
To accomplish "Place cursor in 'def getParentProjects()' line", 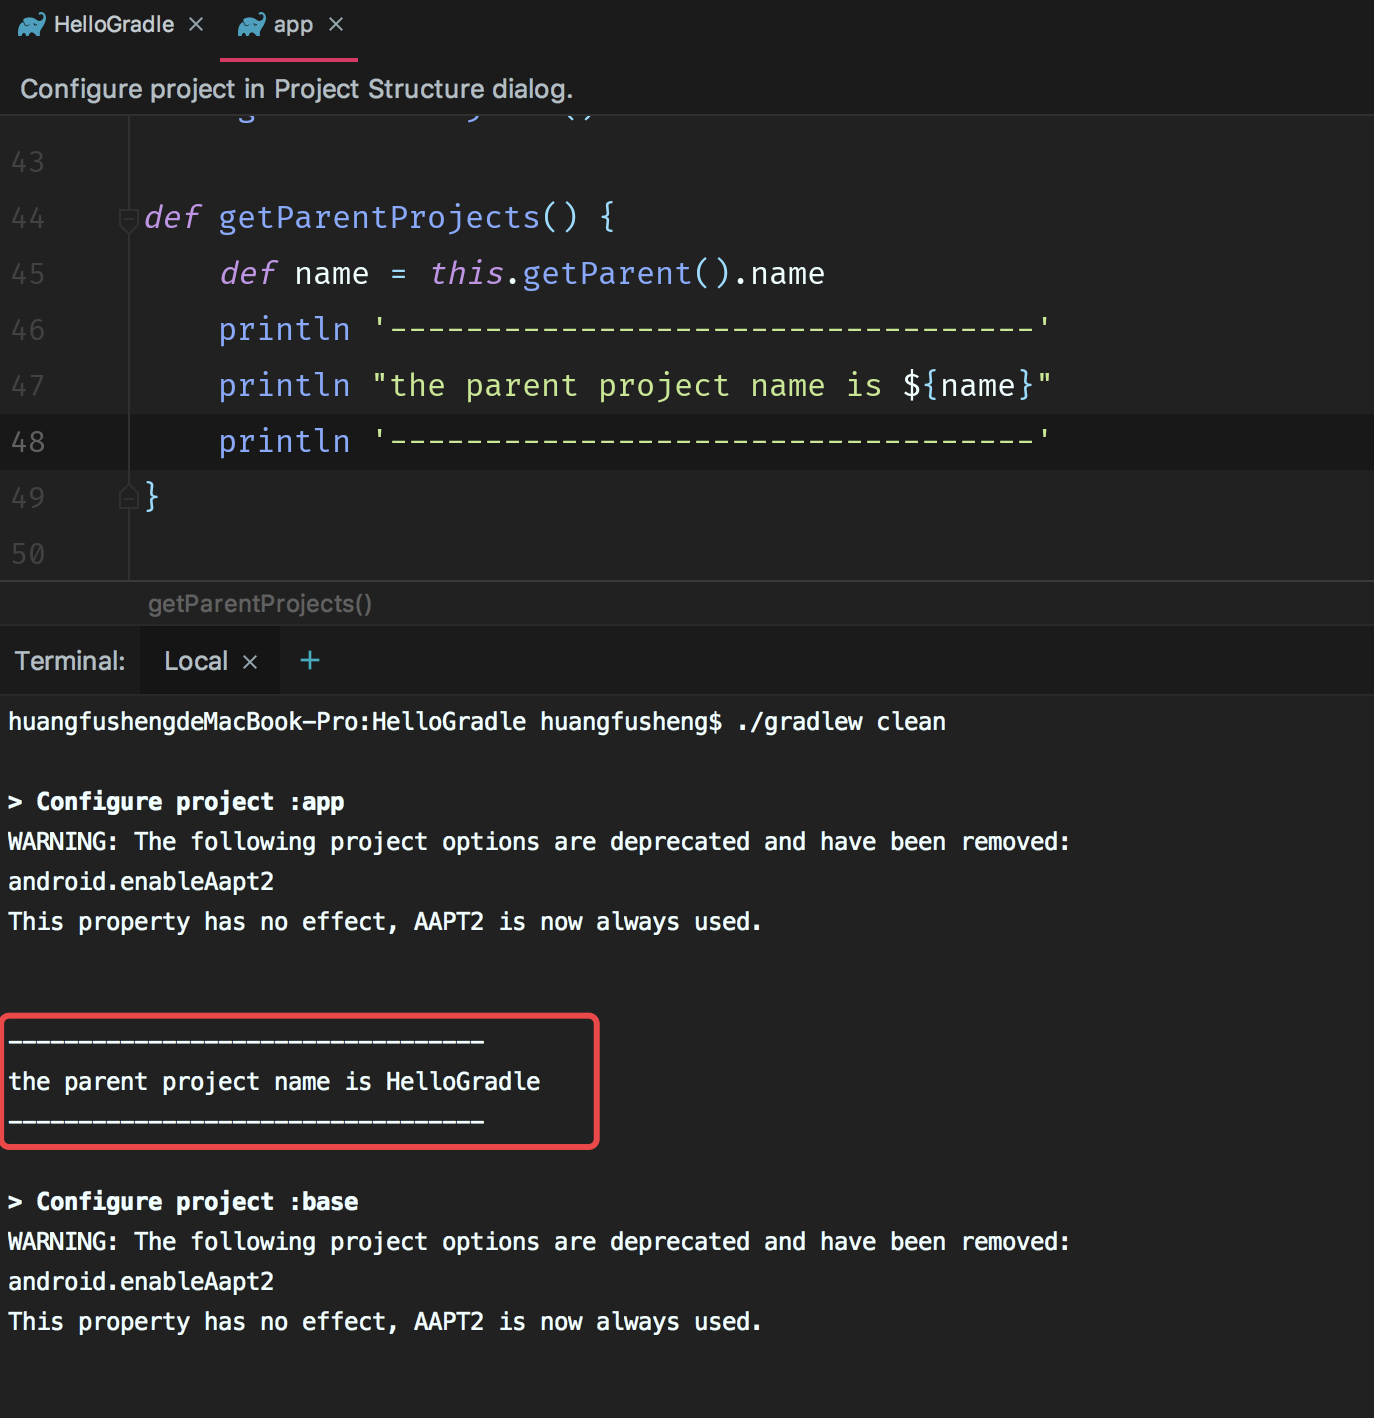I will (380, 217).
